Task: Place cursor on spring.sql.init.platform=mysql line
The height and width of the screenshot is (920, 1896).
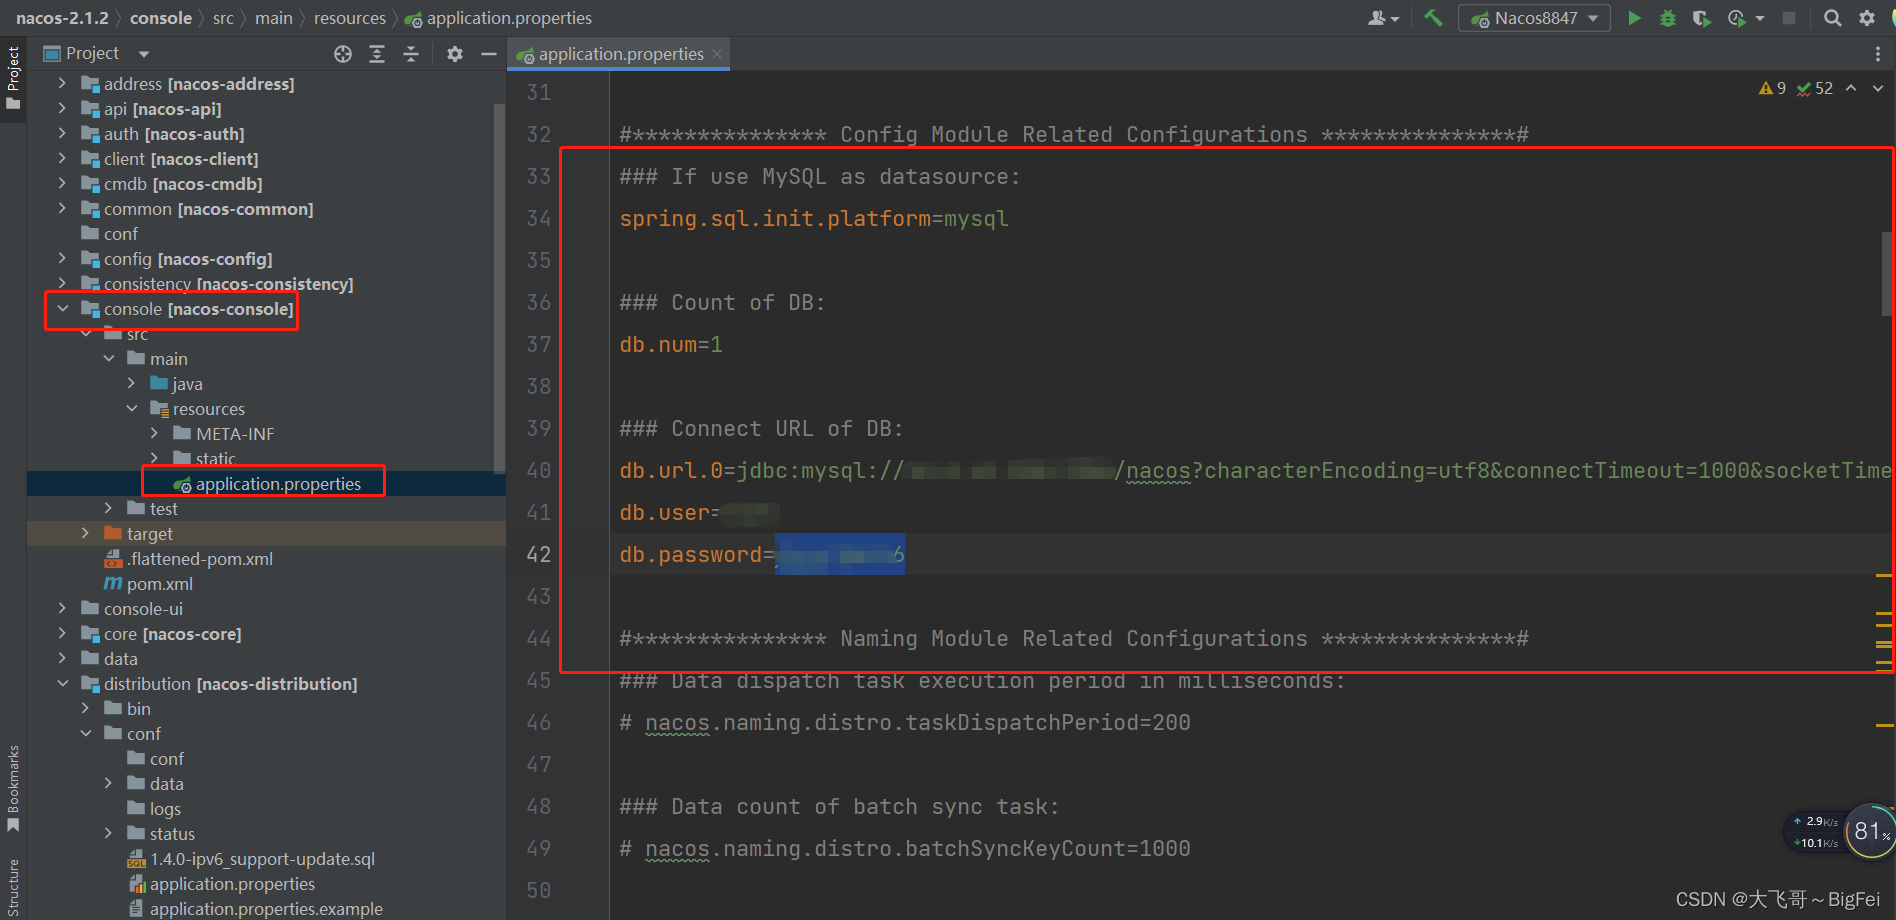Action: coord(814,218)
